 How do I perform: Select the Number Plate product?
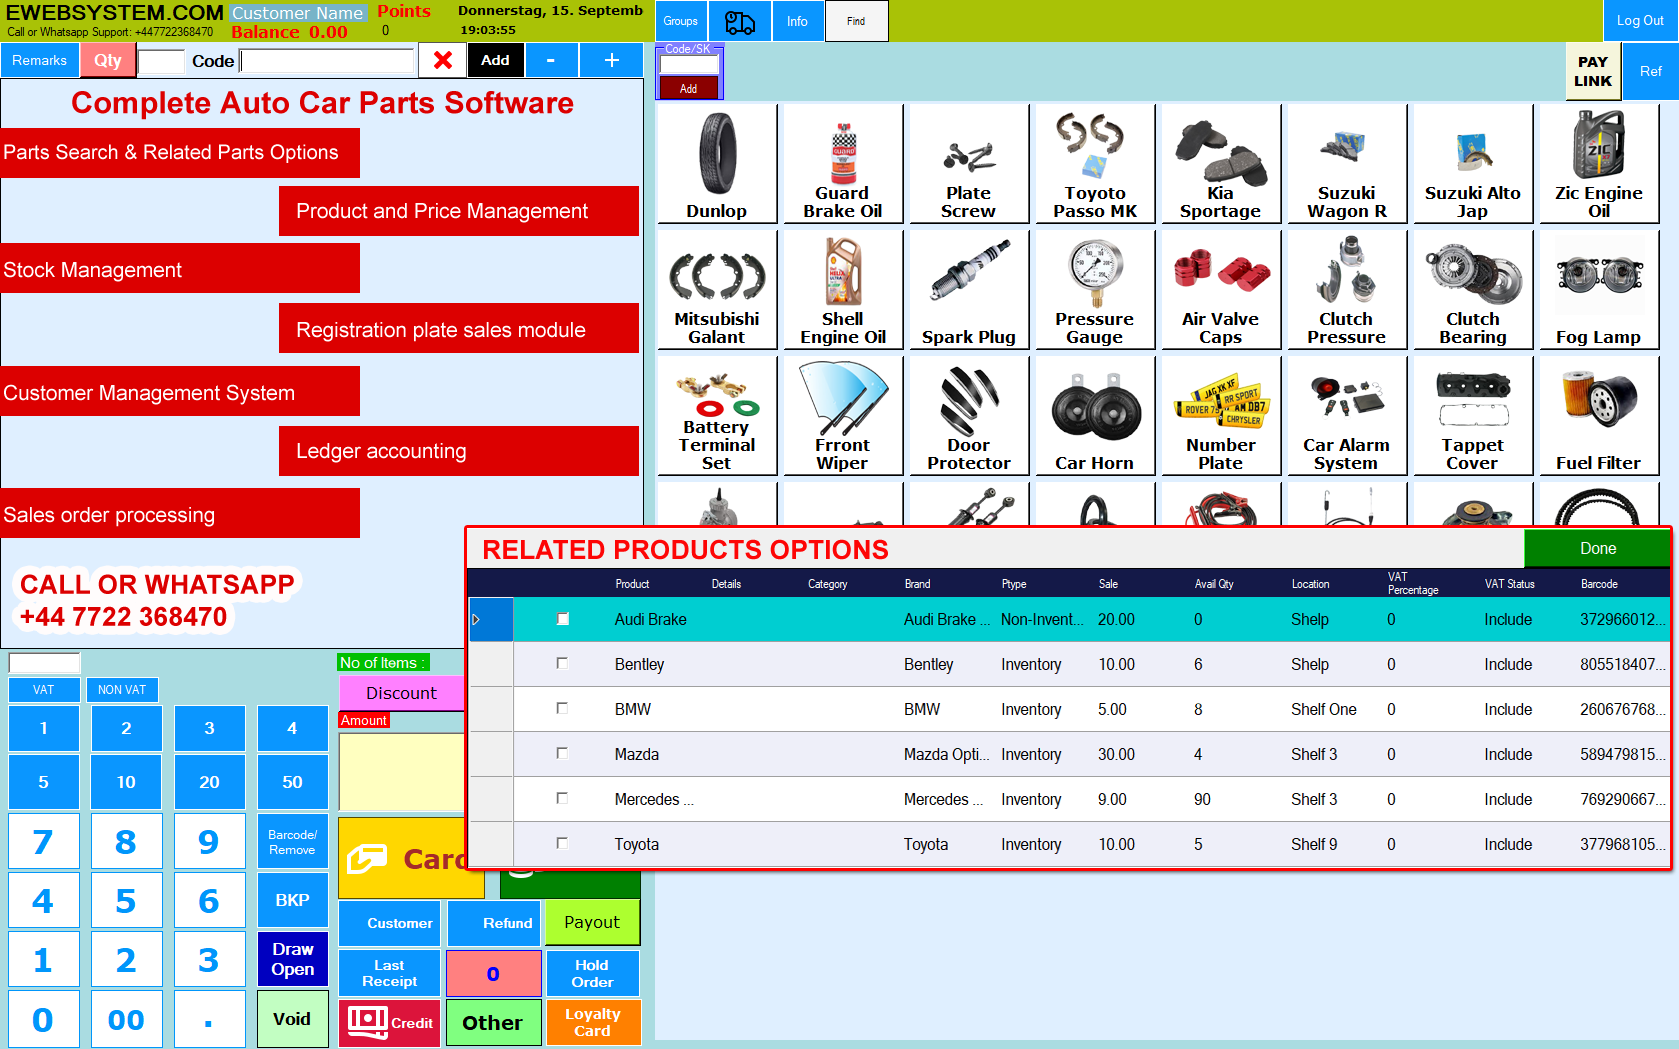[x=1221, y=415]
